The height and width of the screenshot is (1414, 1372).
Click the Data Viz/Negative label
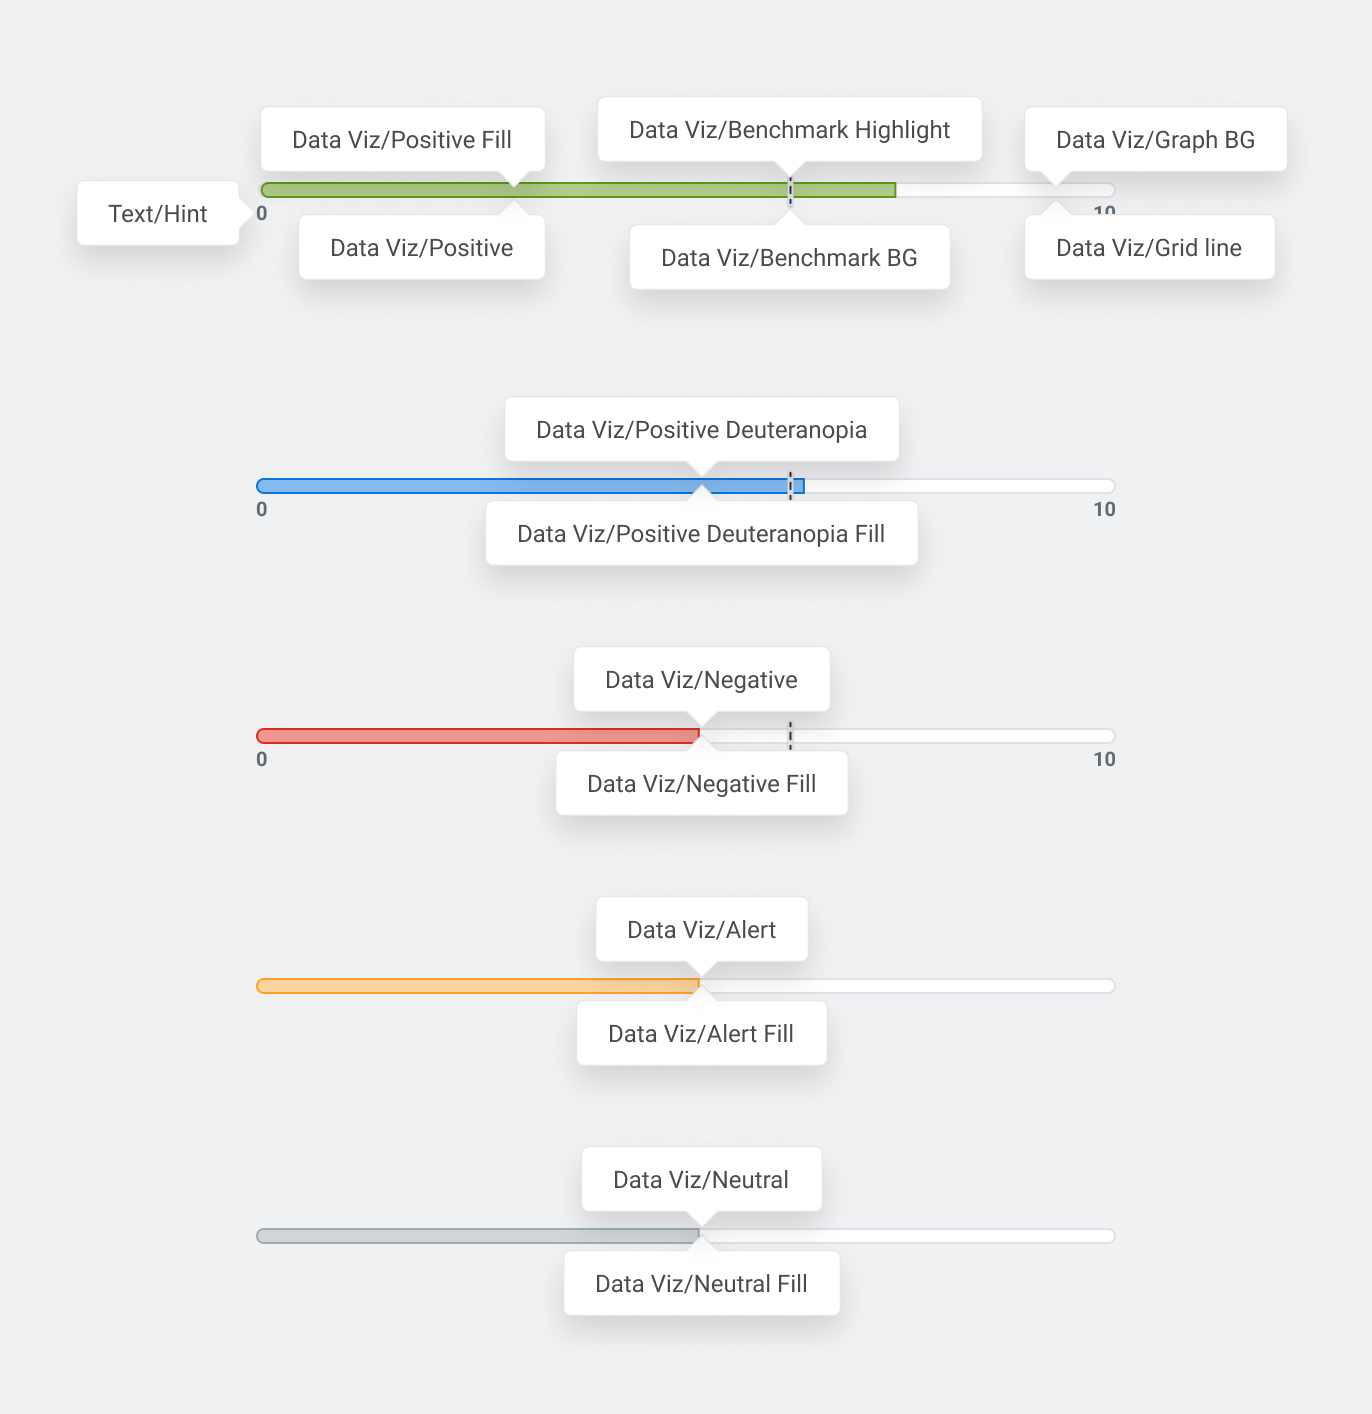(701, 680)
